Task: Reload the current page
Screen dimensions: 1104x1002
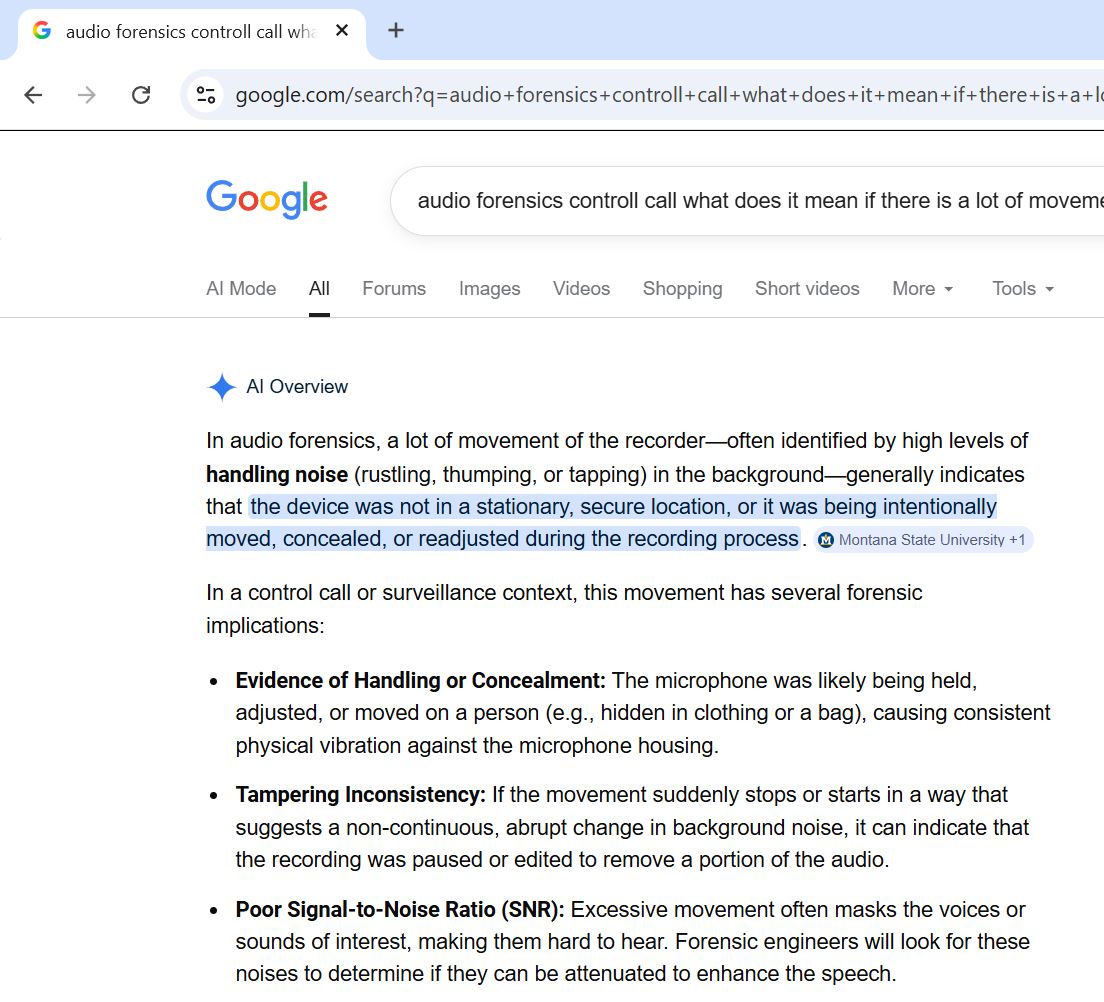Action: click(x=141, y=95)
